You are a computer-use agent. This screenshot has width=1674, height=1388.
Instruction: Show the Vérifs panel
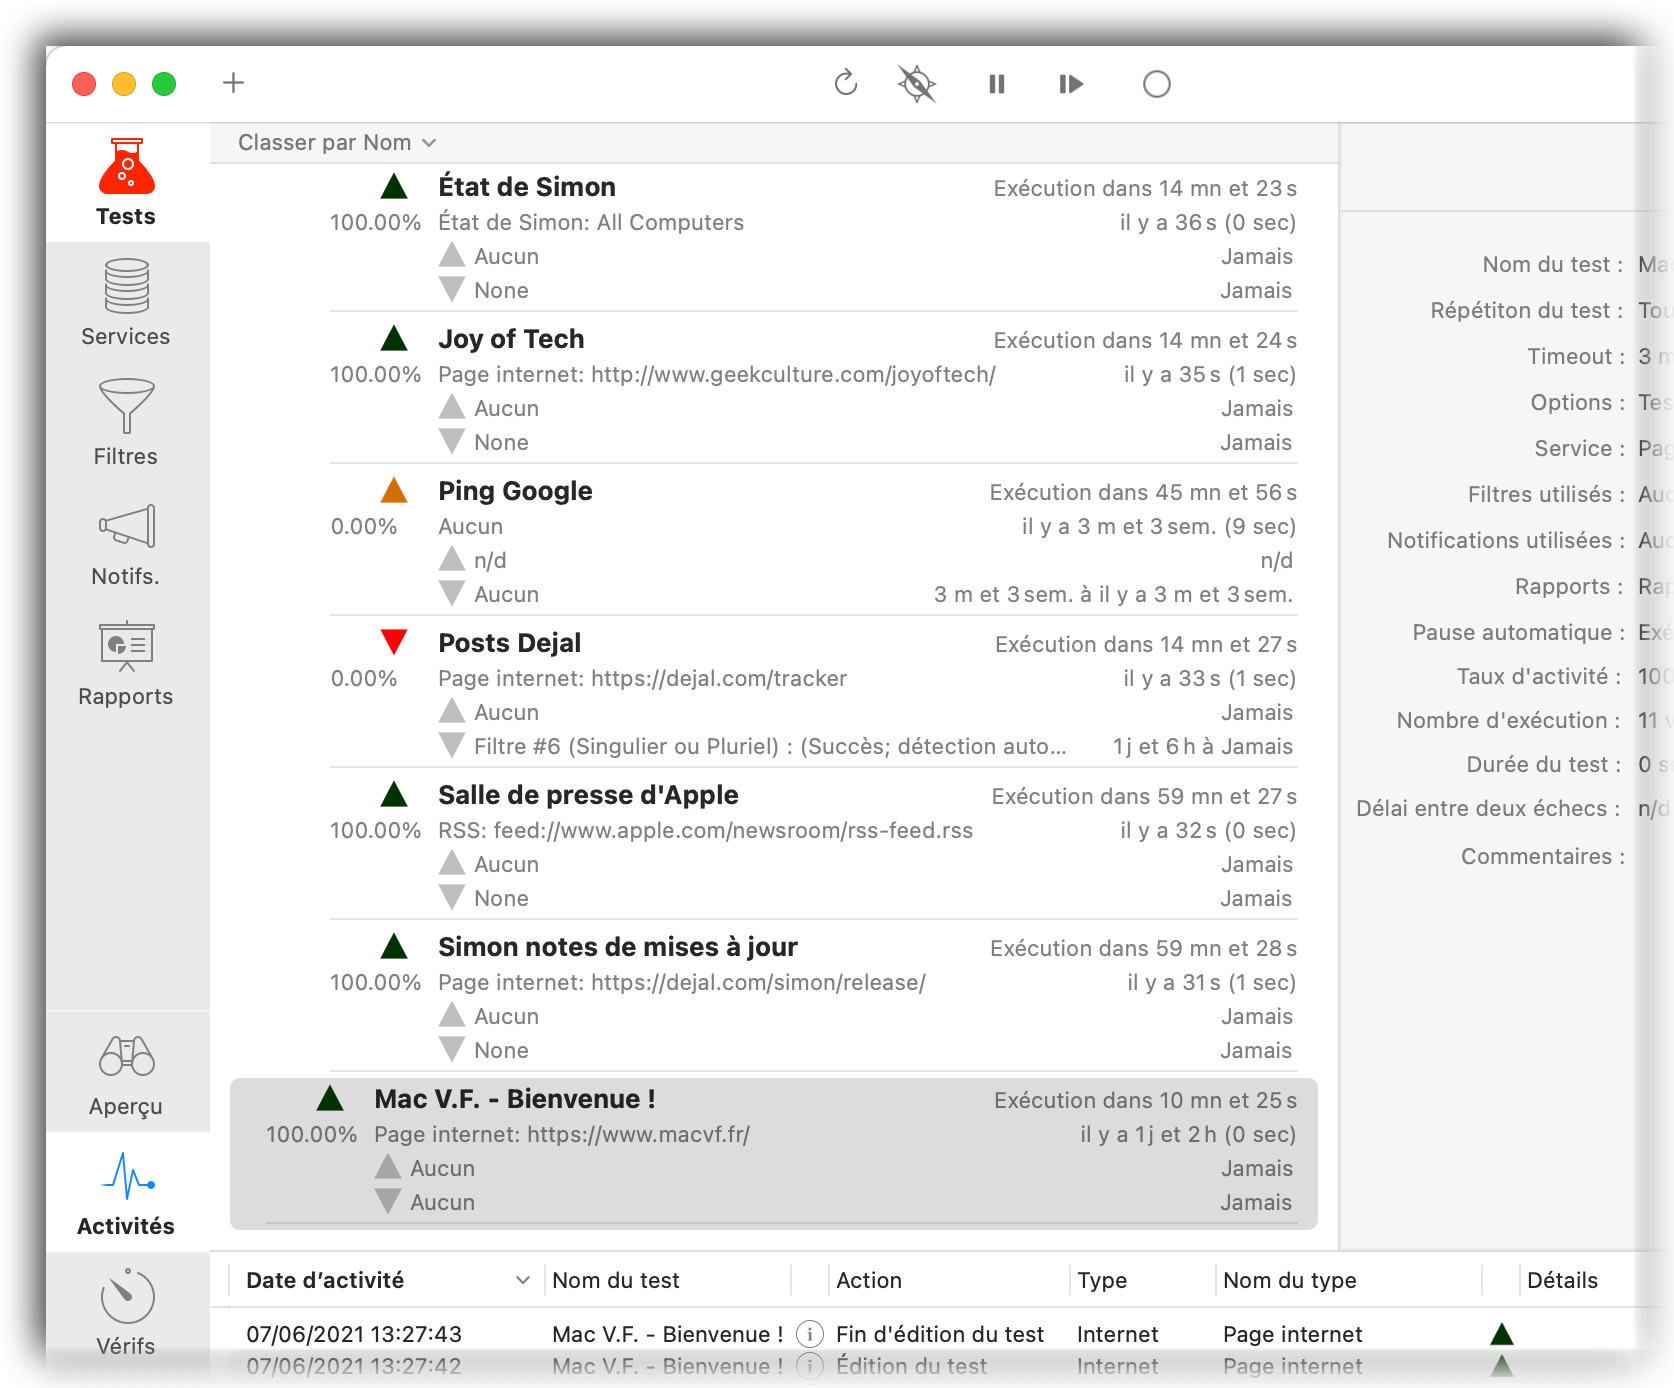(126, 1312)
